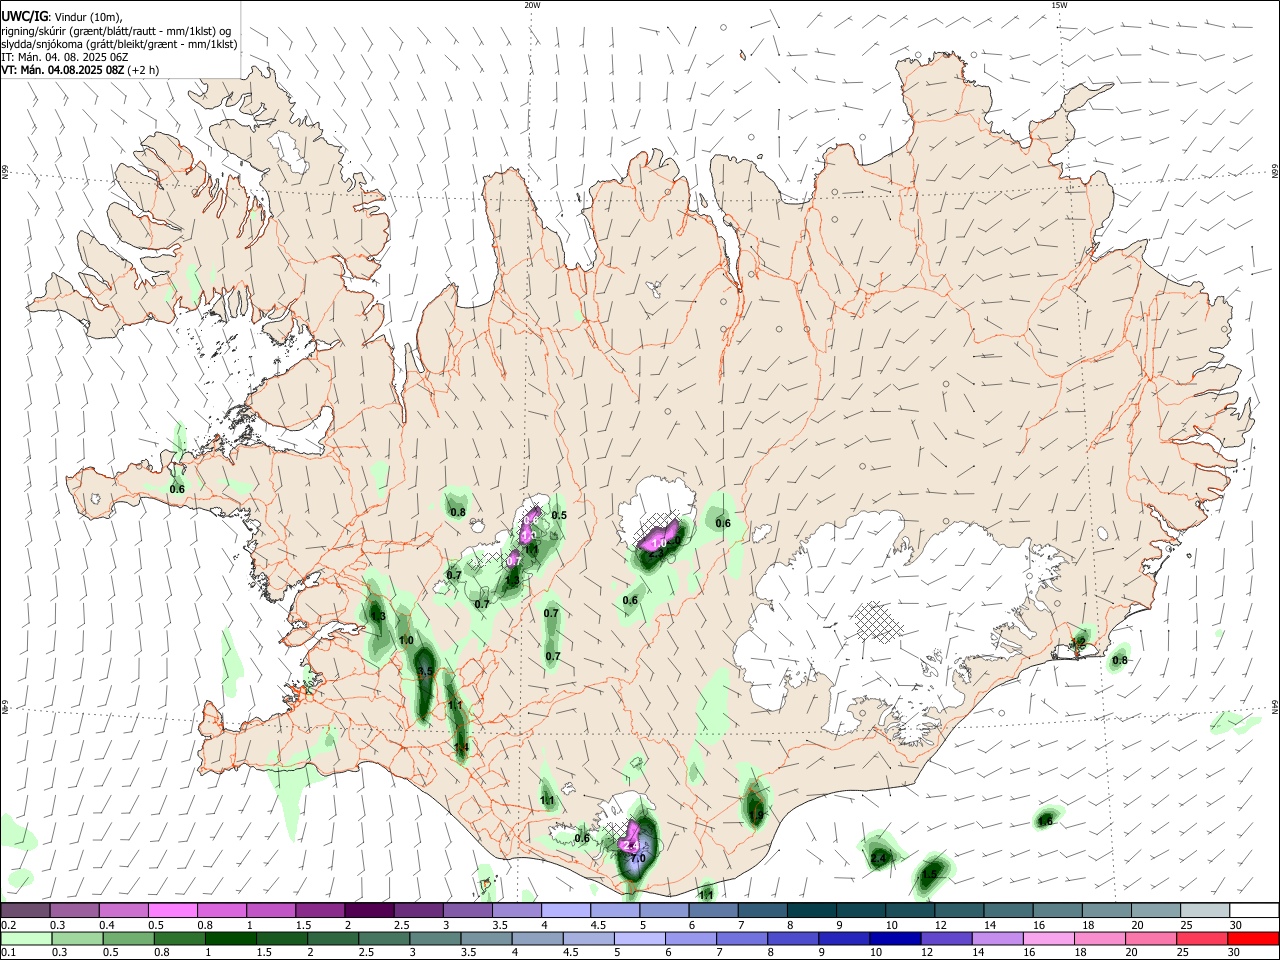This screenshot has height=960, width=1280.
Task: Select the dark teal swatch right of upper legend's 8
Action: point(811,910)
